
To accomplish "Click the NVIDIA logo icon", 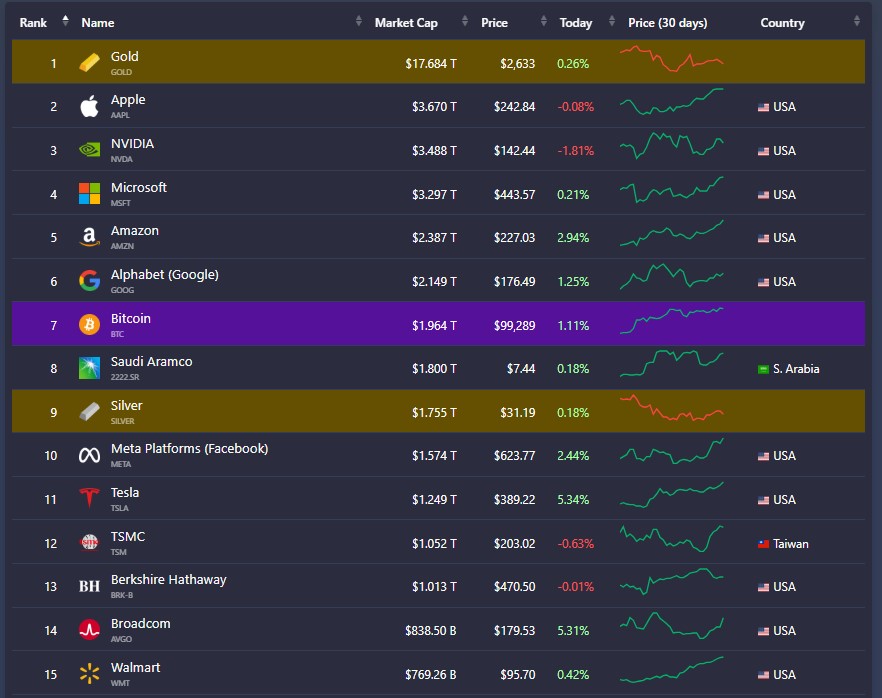I will (x=89, y=150).
